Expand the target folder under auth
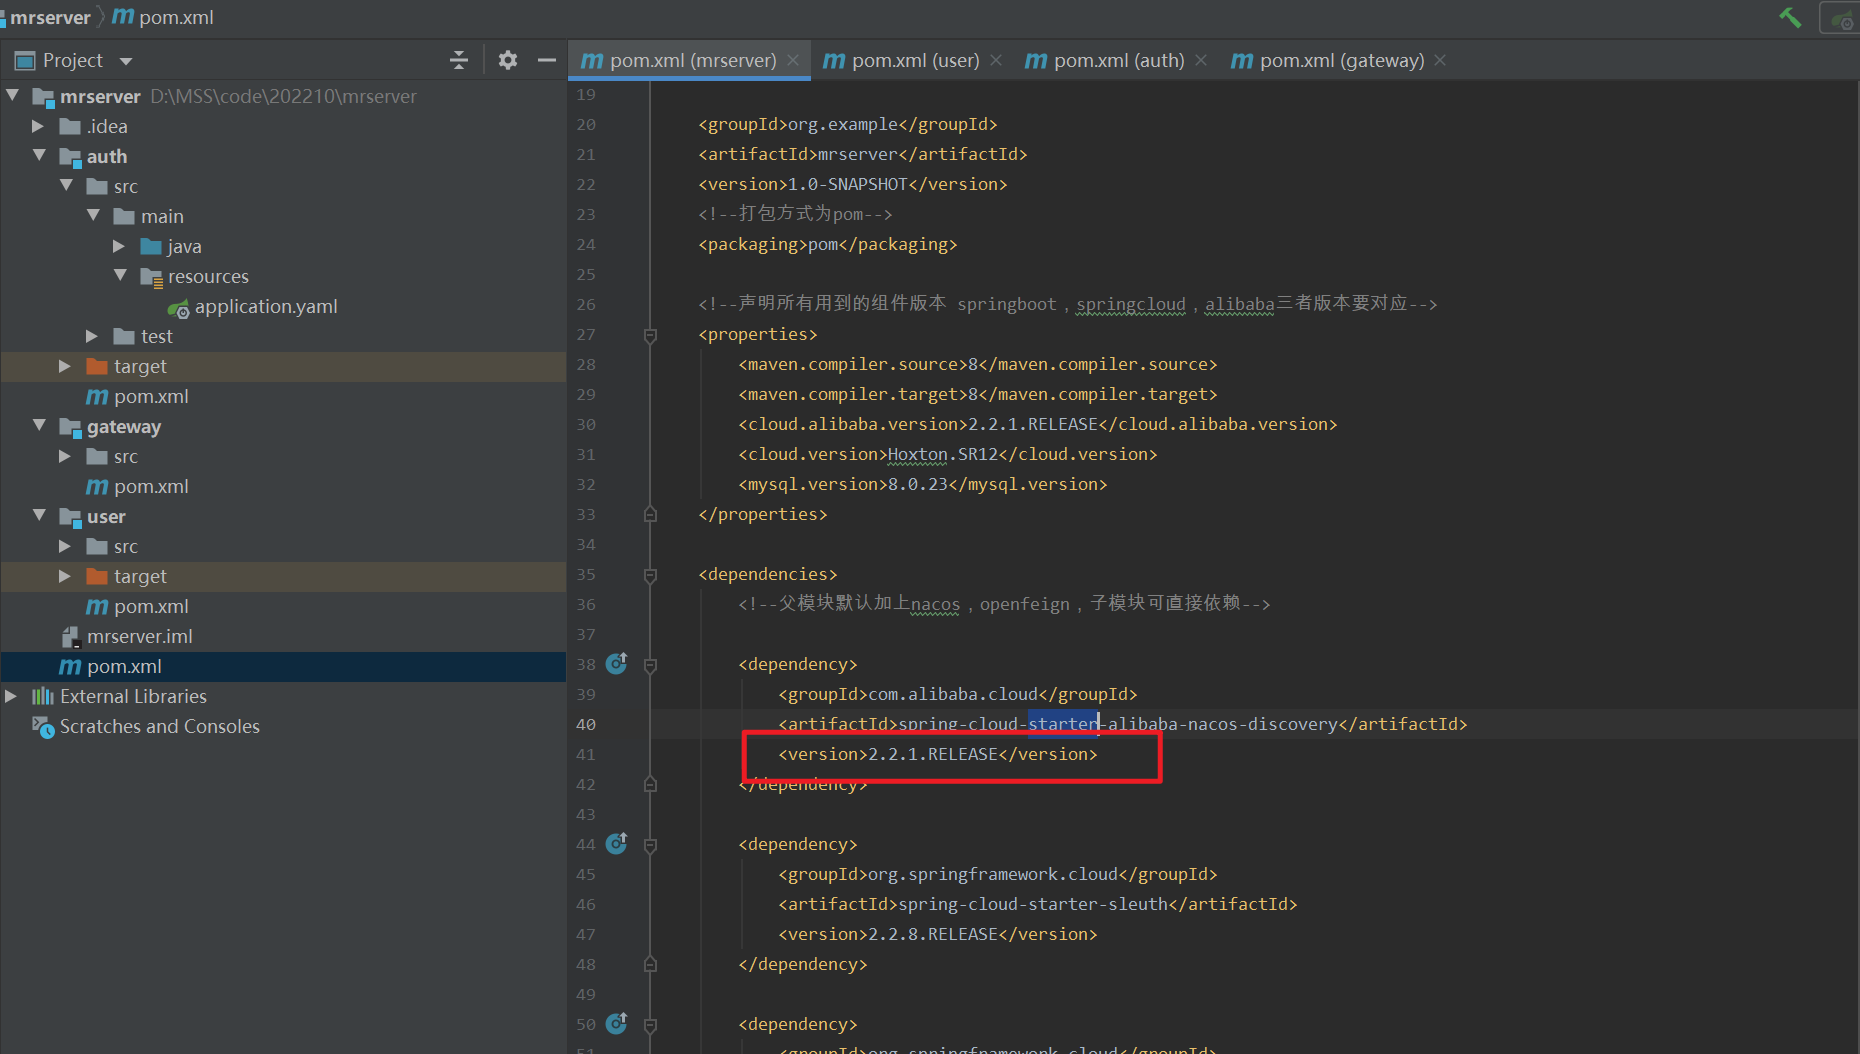This screenshot has height=1054, width=1860. coord(65,366)
